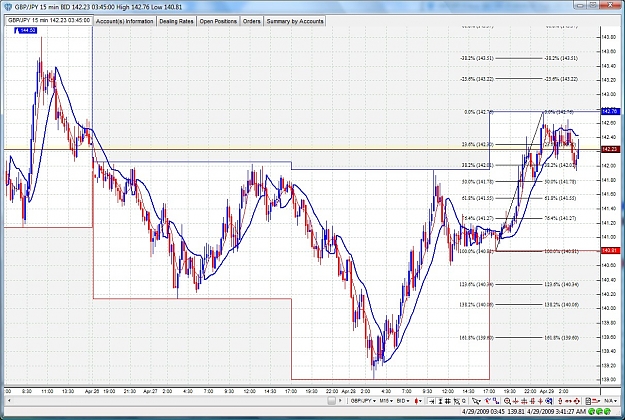Click the vertical price scale icon

coord(440,401)
